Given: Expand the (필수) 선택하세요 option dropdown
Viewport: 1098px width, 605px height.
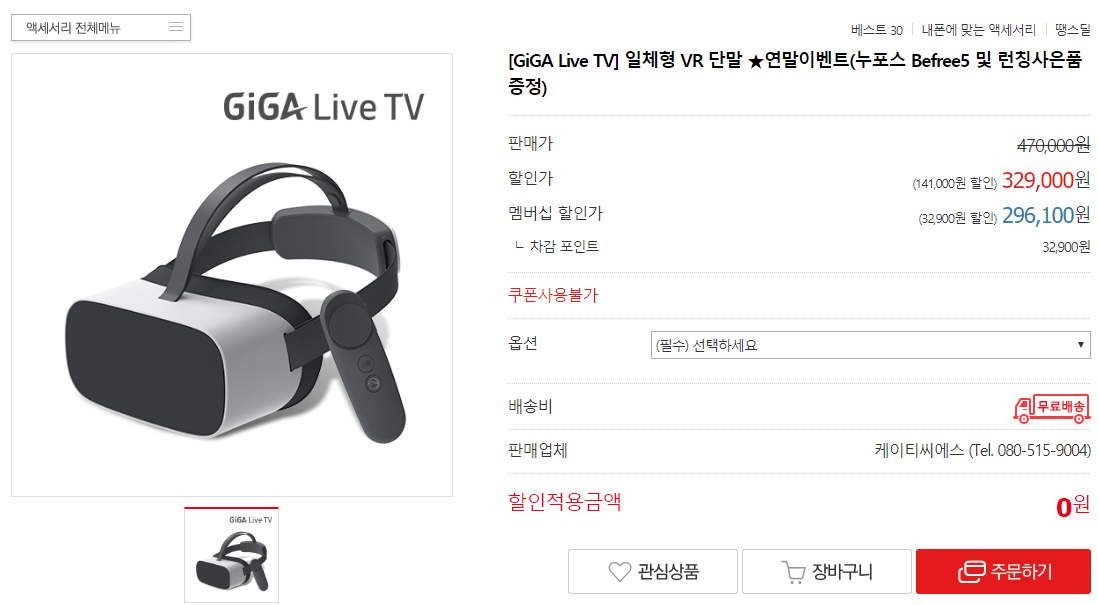Looking at the screenshot, I should pos(870,345).
